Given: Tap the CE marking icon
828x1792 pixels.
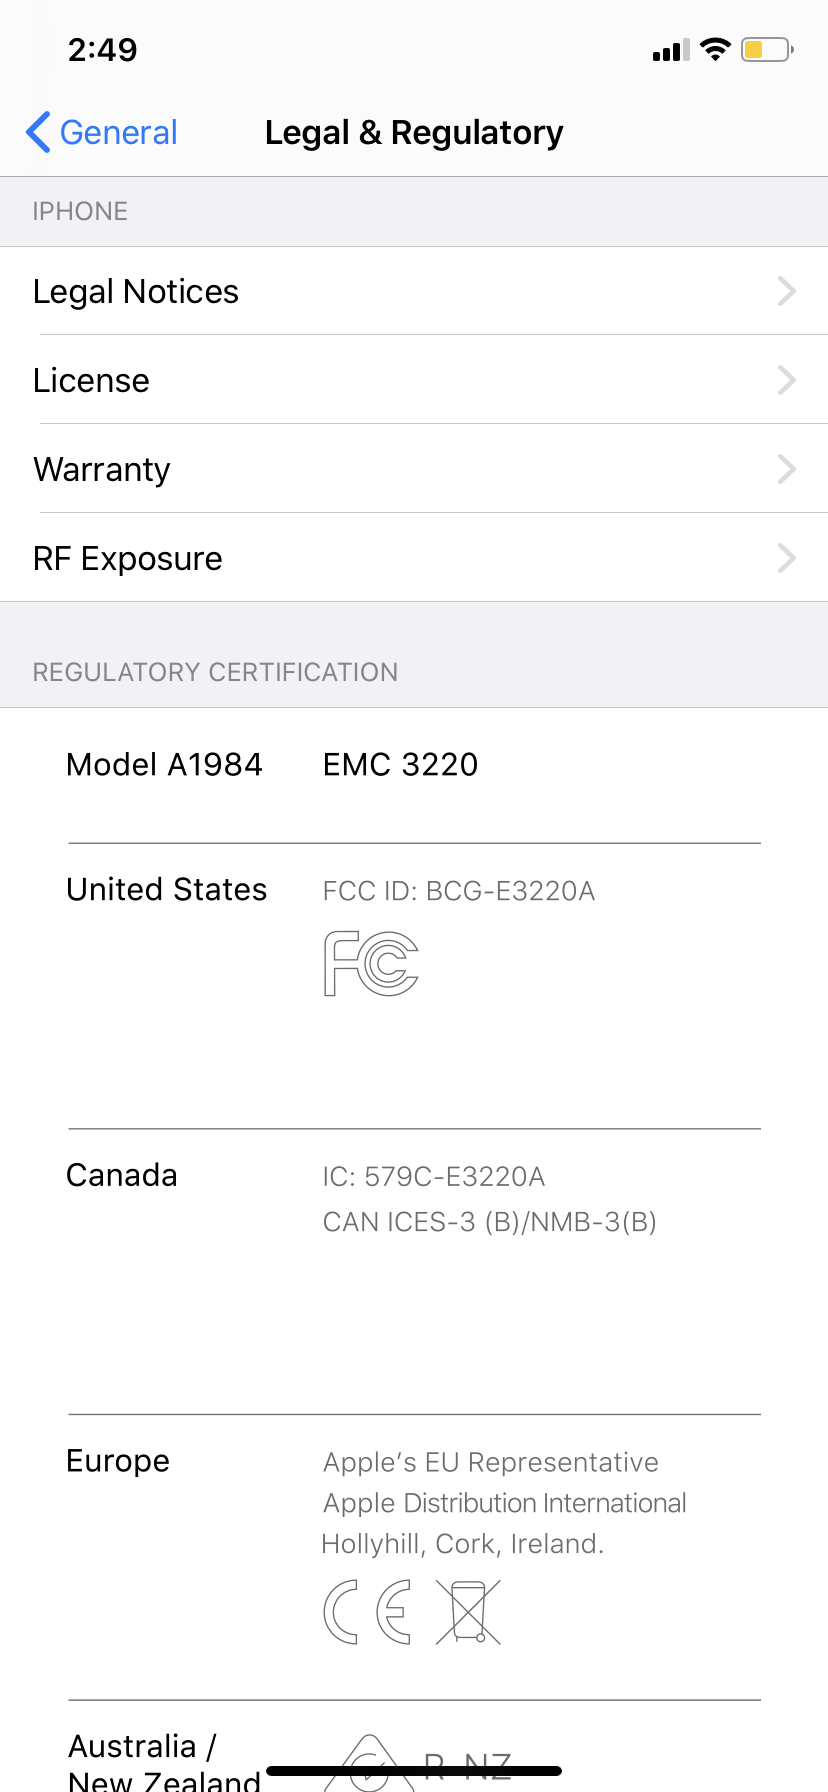Looking at the screenshot, I should 367,1612.
